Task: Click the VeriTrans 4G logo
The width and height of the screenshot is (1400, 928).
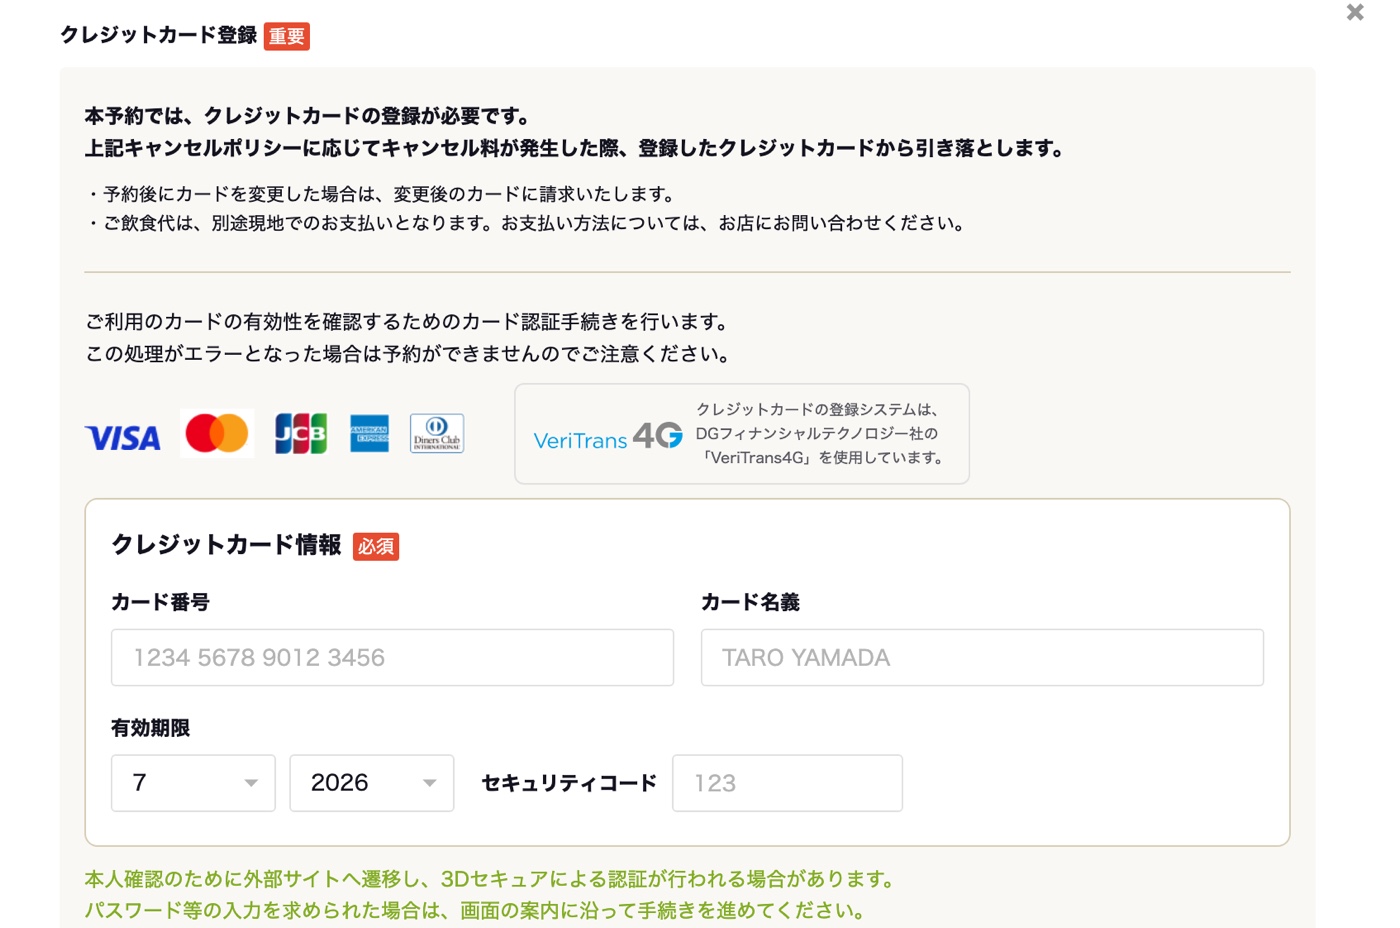Action: [x=608, y=437]
